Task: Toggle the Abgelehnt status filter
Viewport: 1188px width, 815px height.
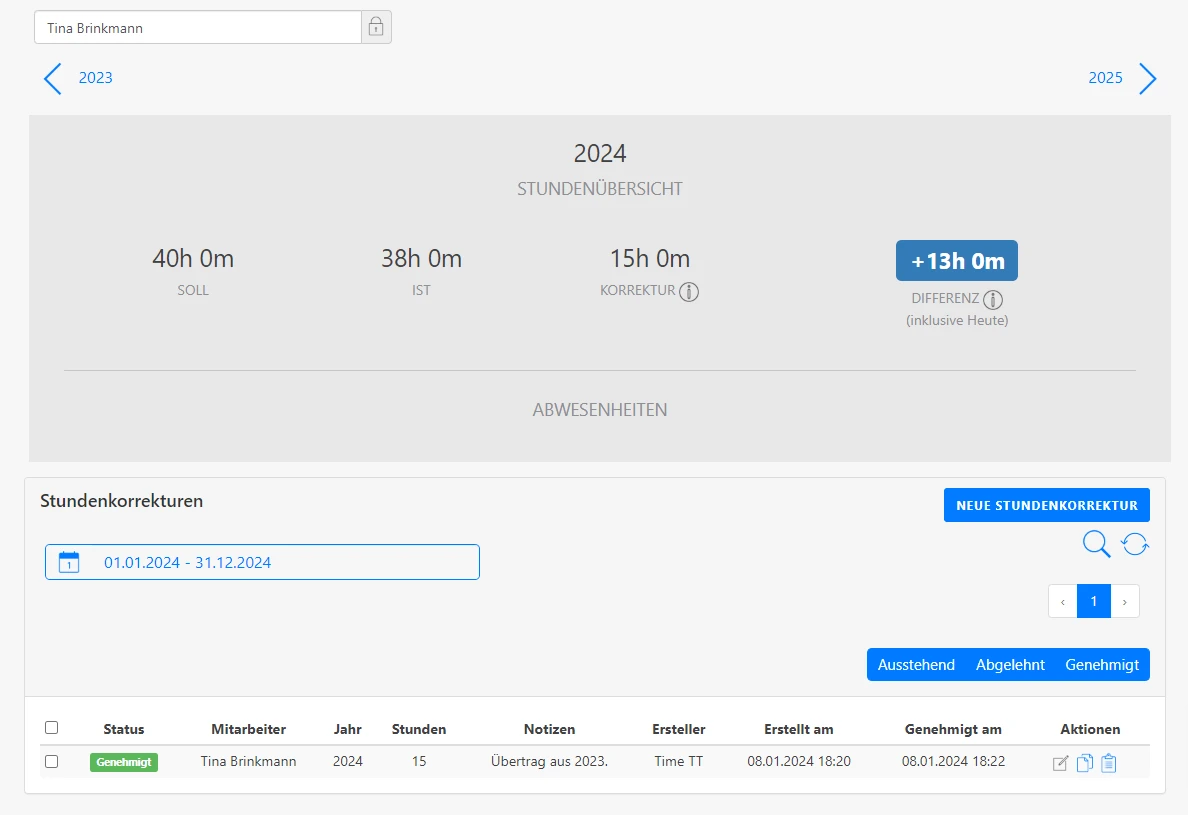Action: pos(1010,664)
